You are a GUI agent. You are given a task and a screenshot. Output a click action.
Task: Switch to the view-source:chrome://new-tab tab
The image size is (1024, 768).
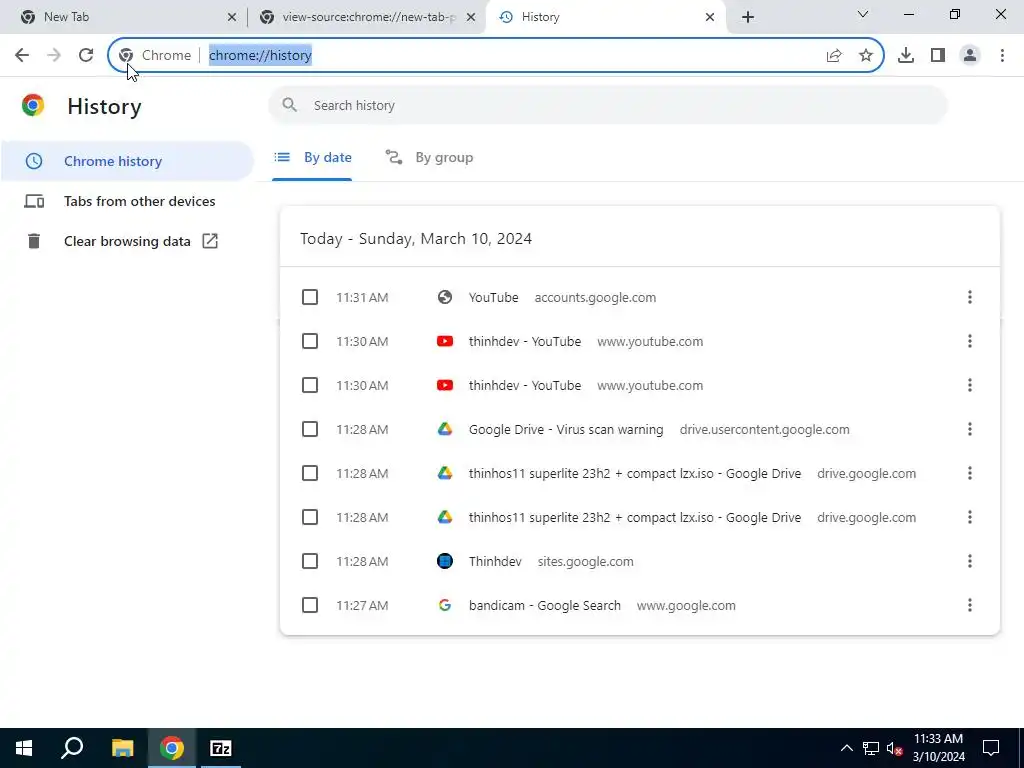coord(369,17)
